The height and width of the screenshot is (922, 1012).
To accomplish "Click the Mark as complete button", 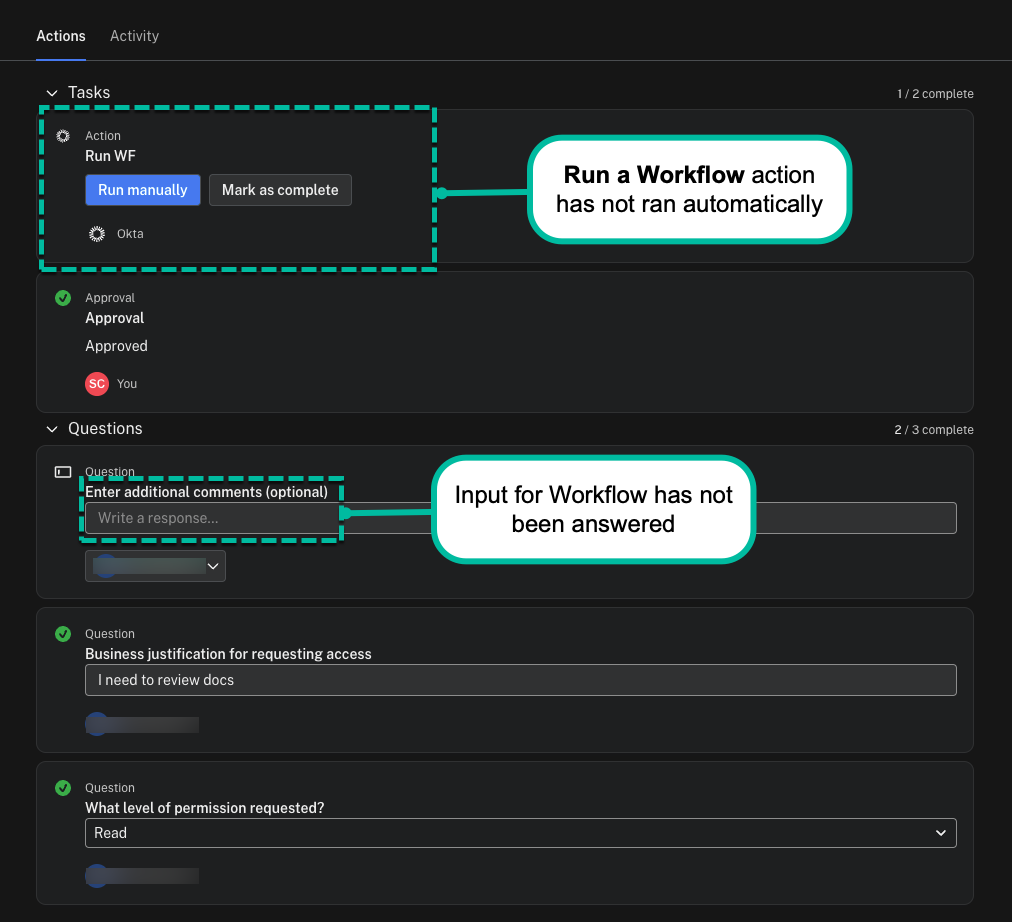I will pos(280,189).
